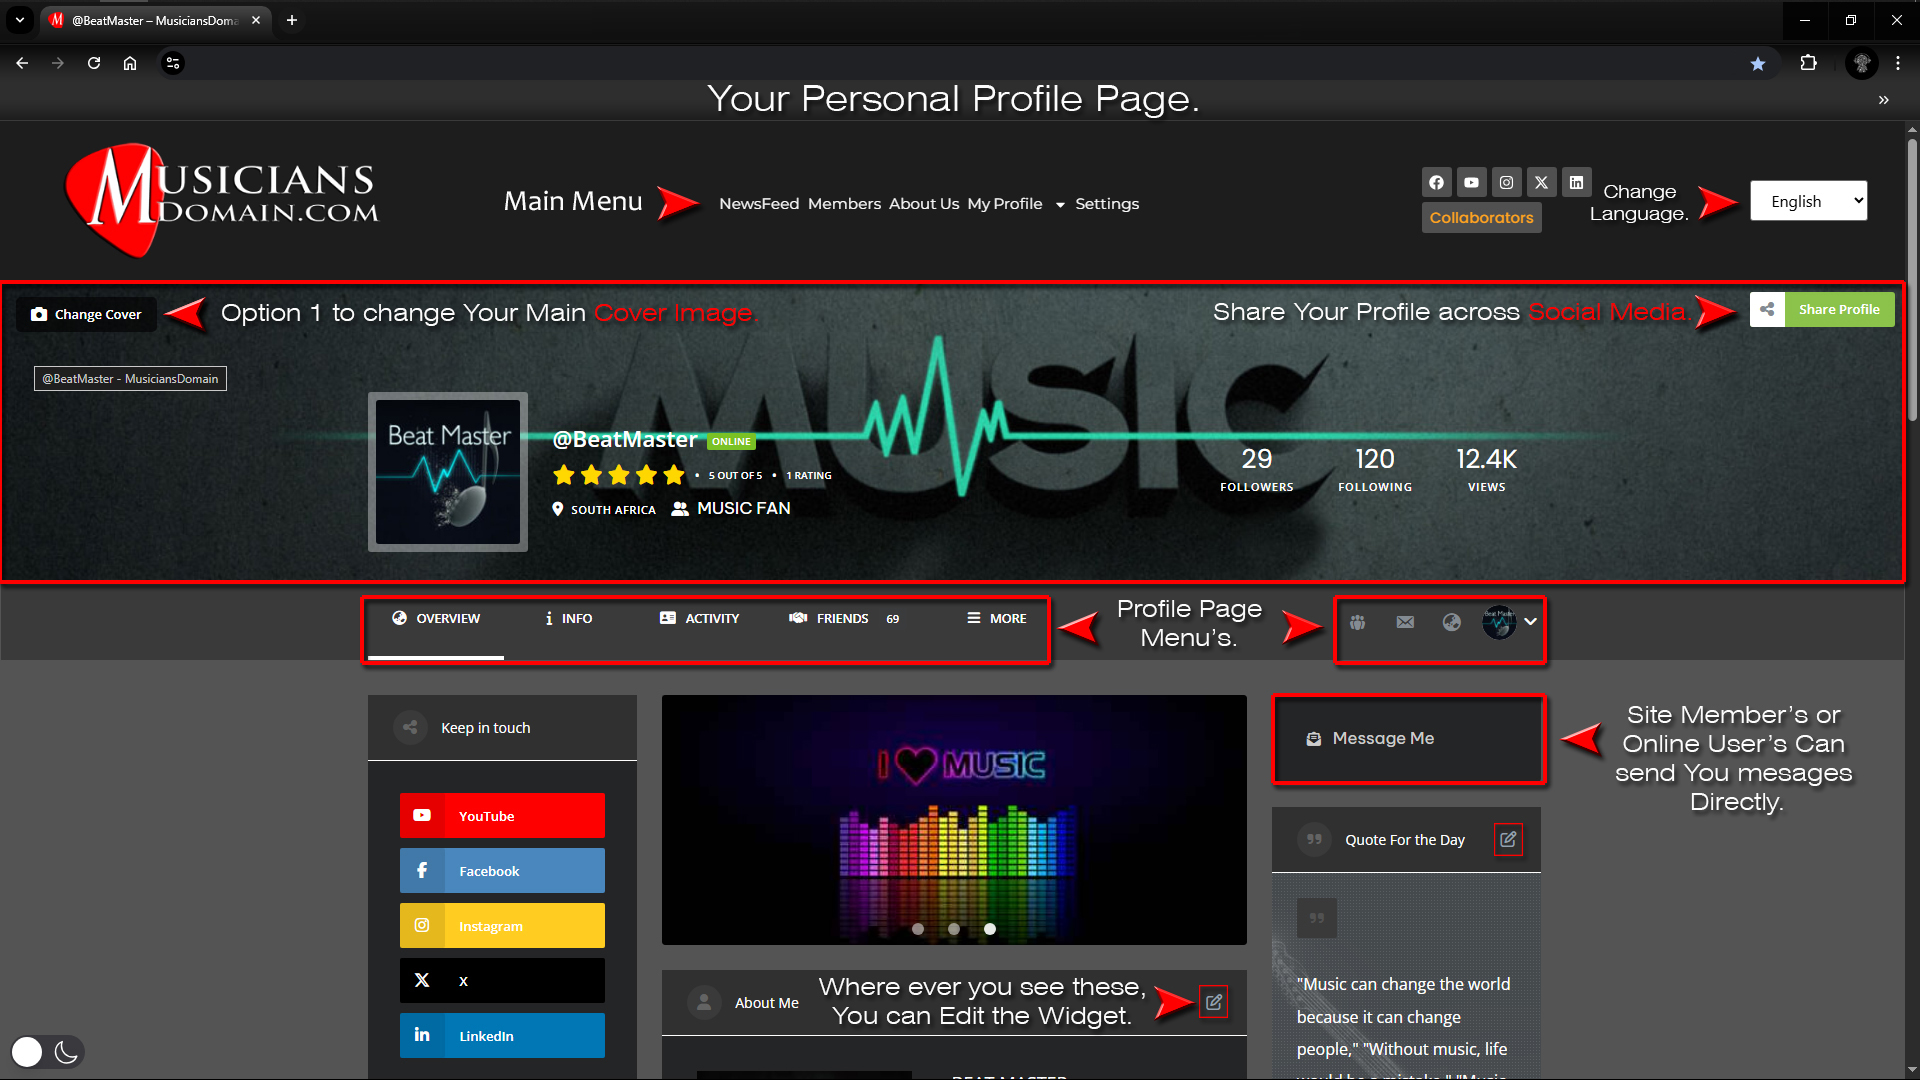The image size is (1920, 1080).
Task: Select the first slideshow dot
Action: pyautogui.click(x=918, y=929)
